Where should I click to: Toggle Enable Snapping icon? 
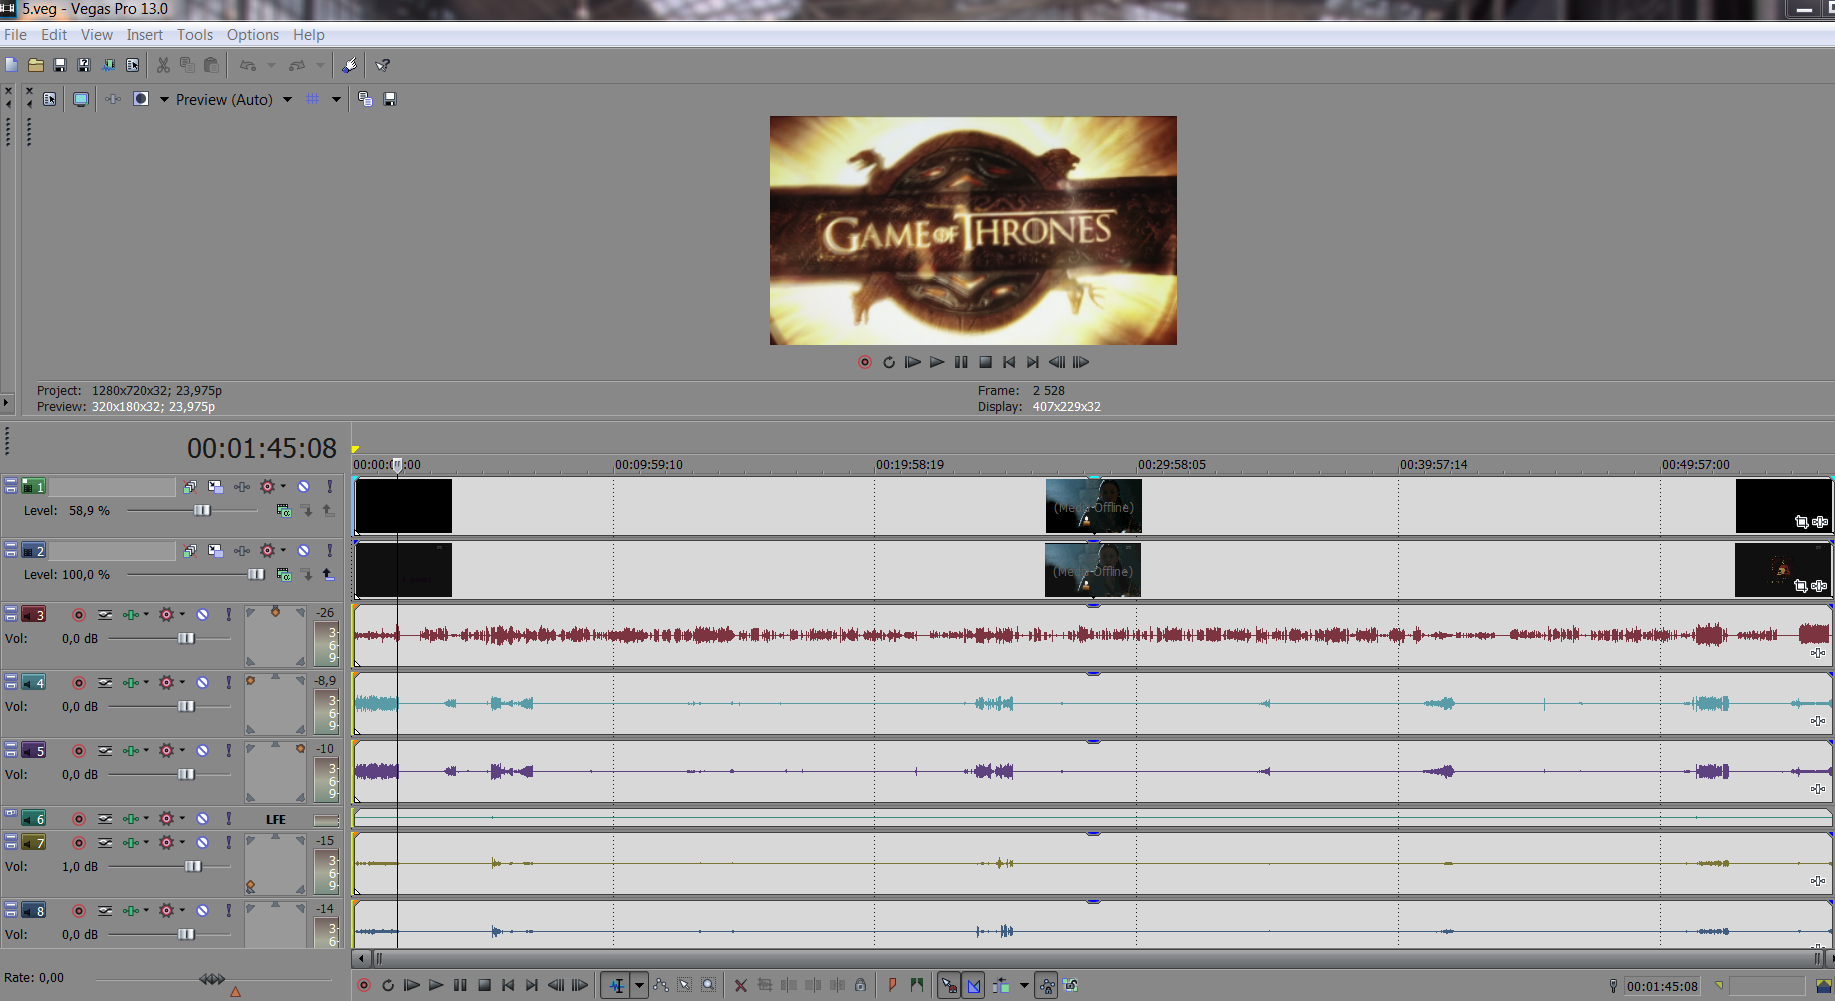(x=949, y=985)
